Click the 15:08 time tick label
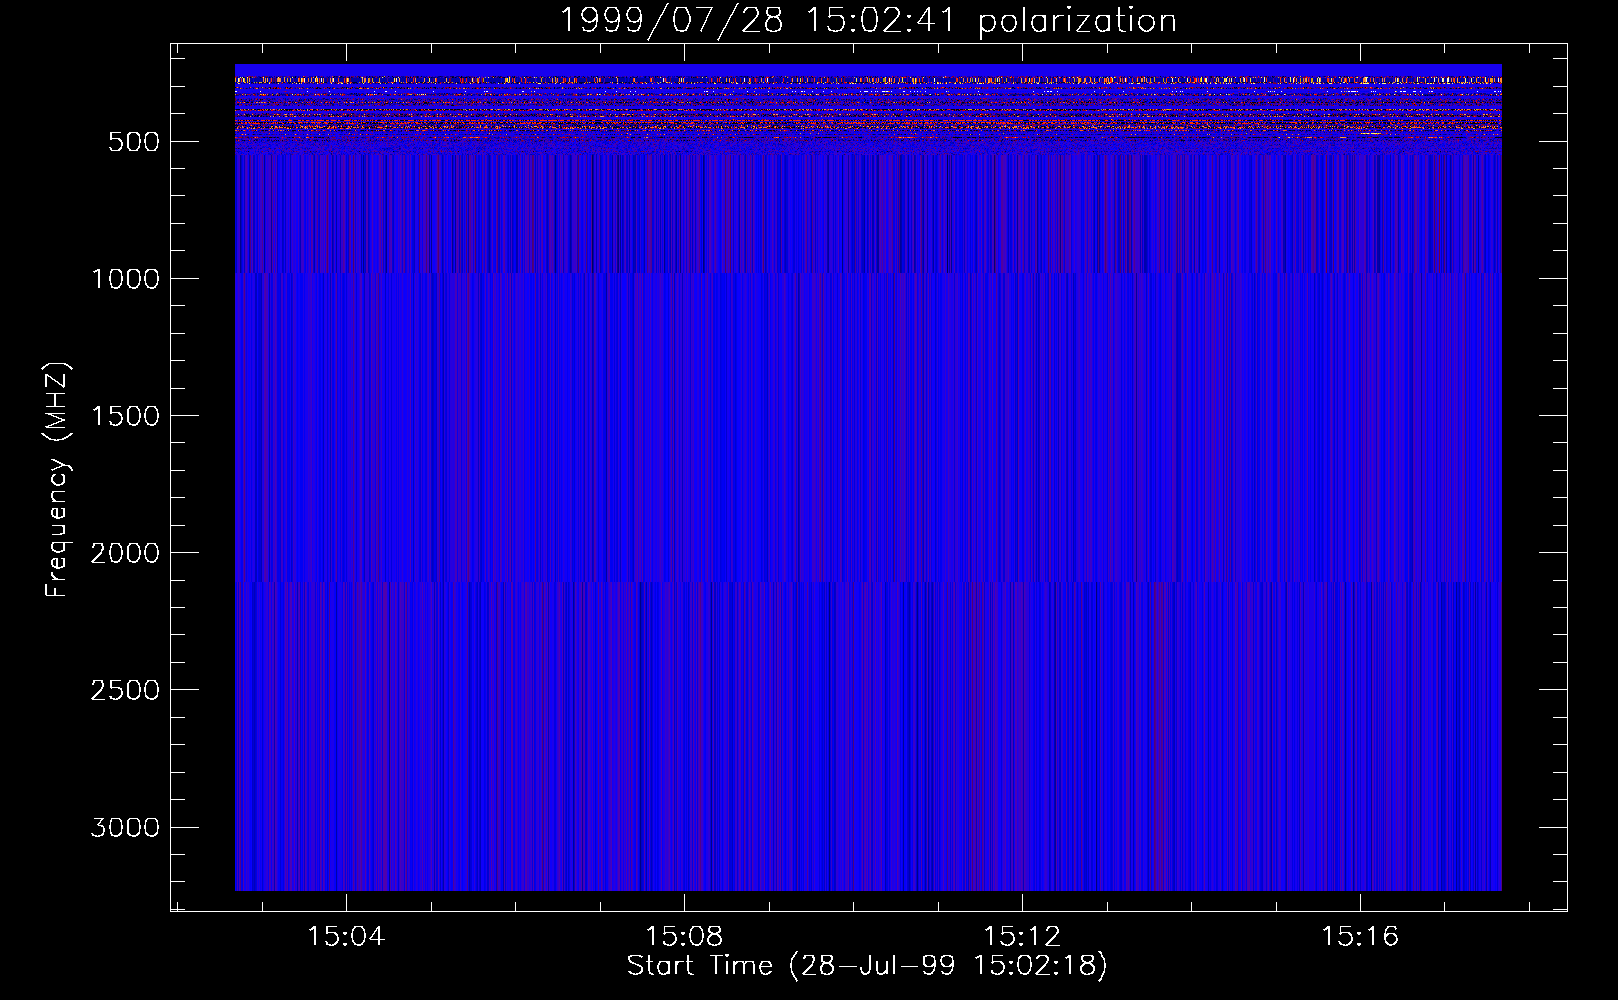 point(684,937)
